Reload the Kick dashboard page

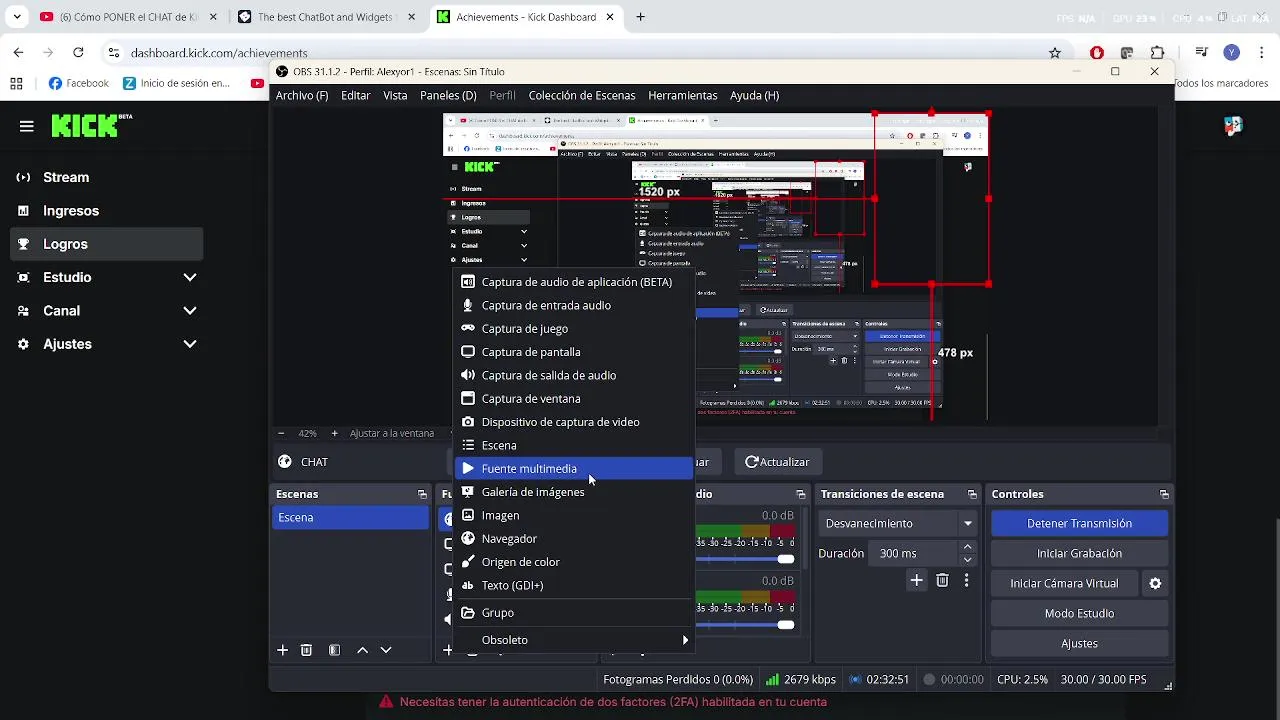78,52
